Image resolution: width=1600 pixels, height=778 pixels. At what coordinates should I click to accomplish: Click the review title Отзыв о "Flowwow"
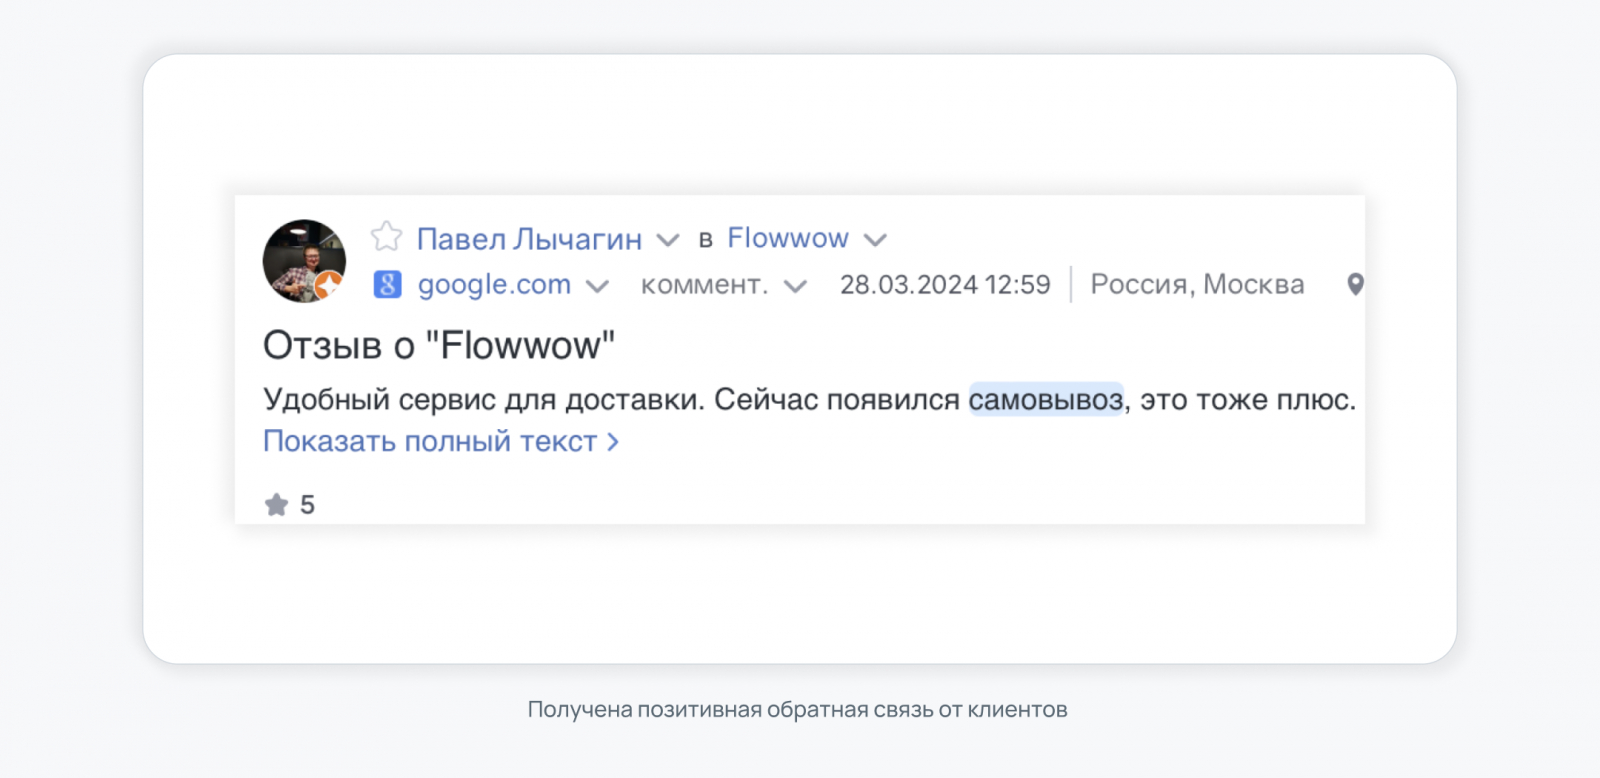click(x=439, y=345)
